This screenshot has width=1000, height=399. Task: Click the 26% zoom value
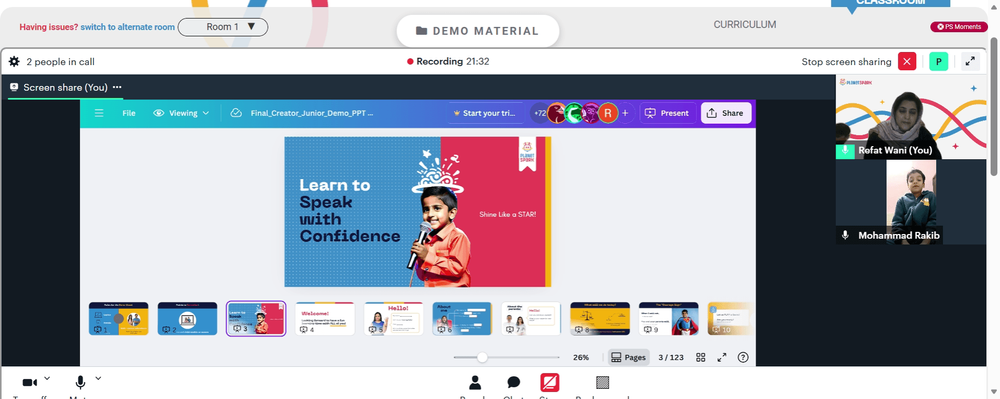[581, 358]
